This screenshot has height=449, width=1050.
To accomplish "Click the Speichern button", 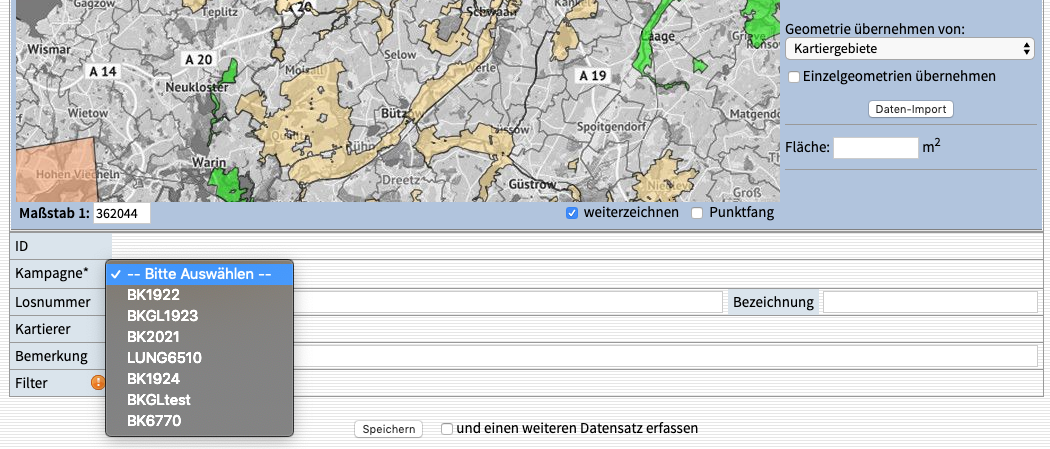I will 388,430.
